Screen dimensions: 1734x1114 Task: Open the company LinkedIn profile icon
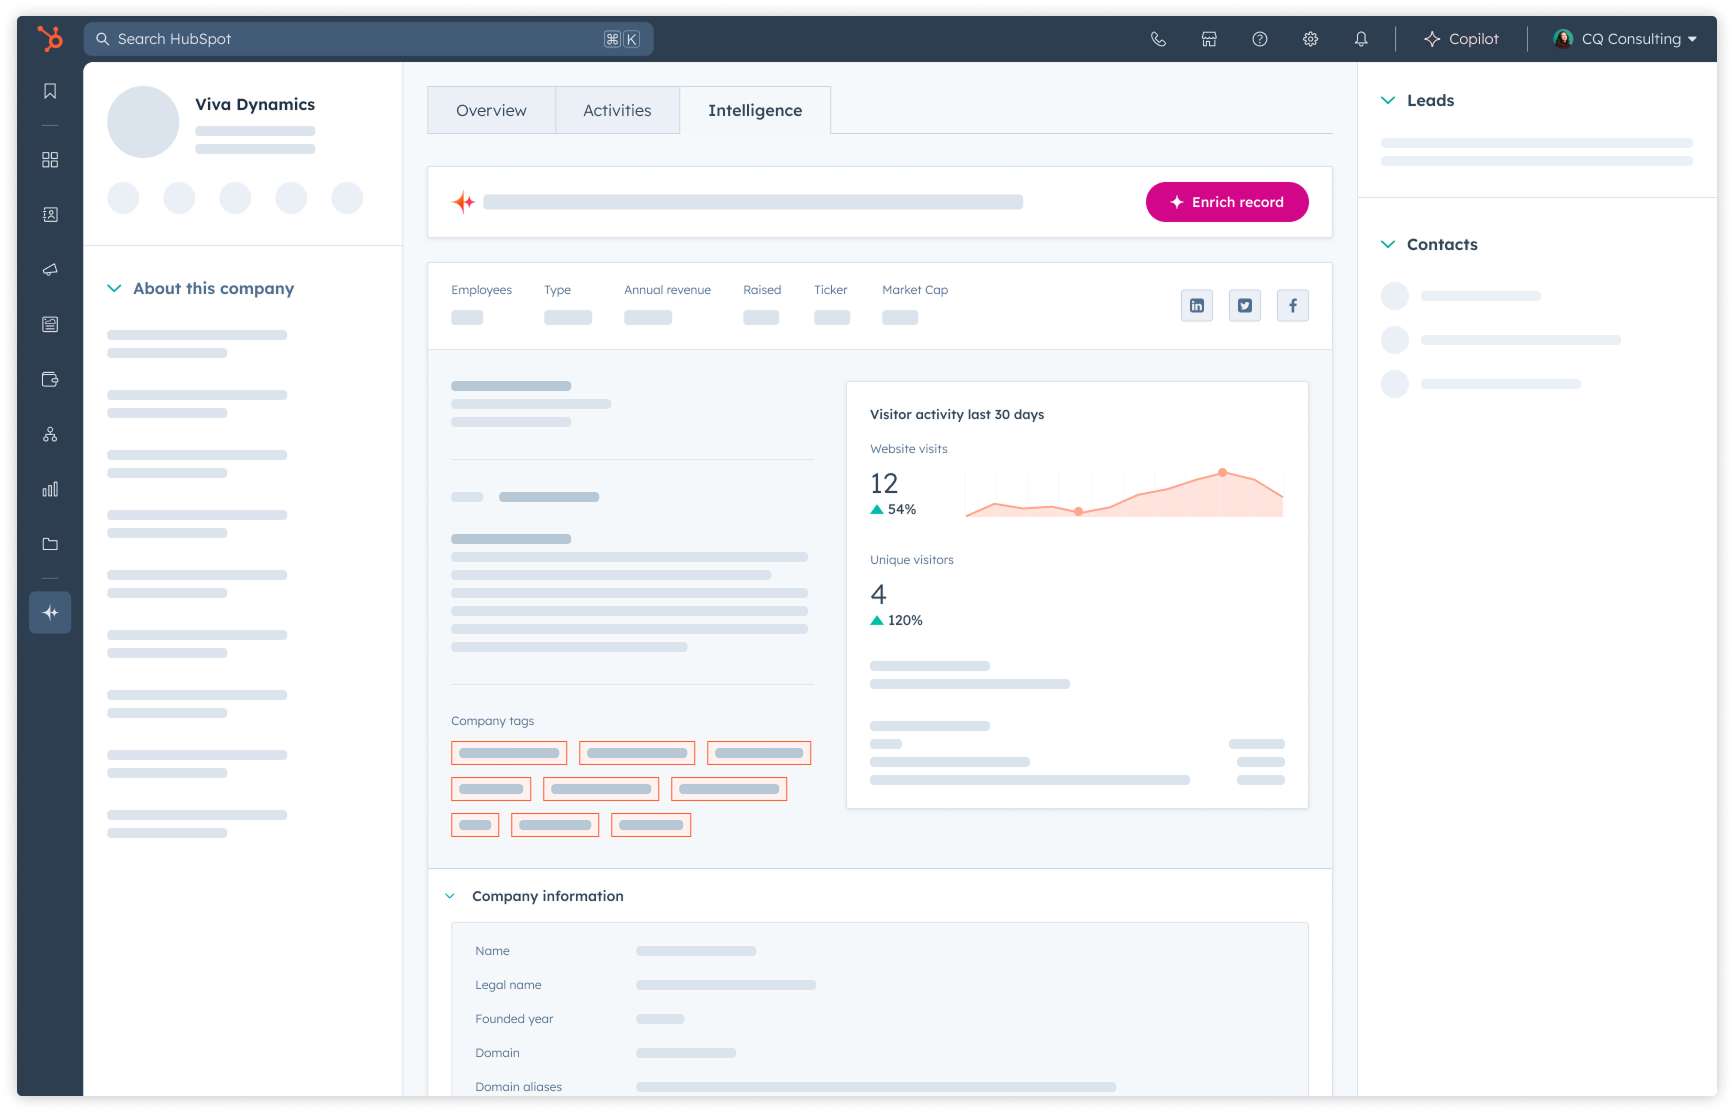click(x=1197, y=305)
